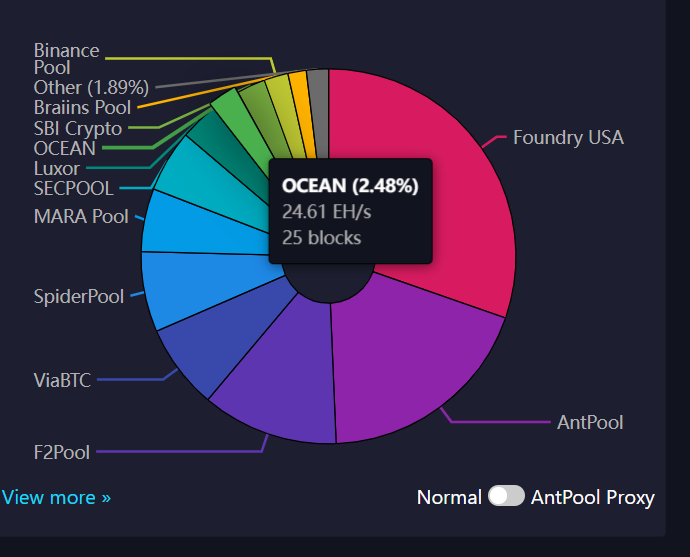Click the OCEAN legend label

tap(65, 148)
